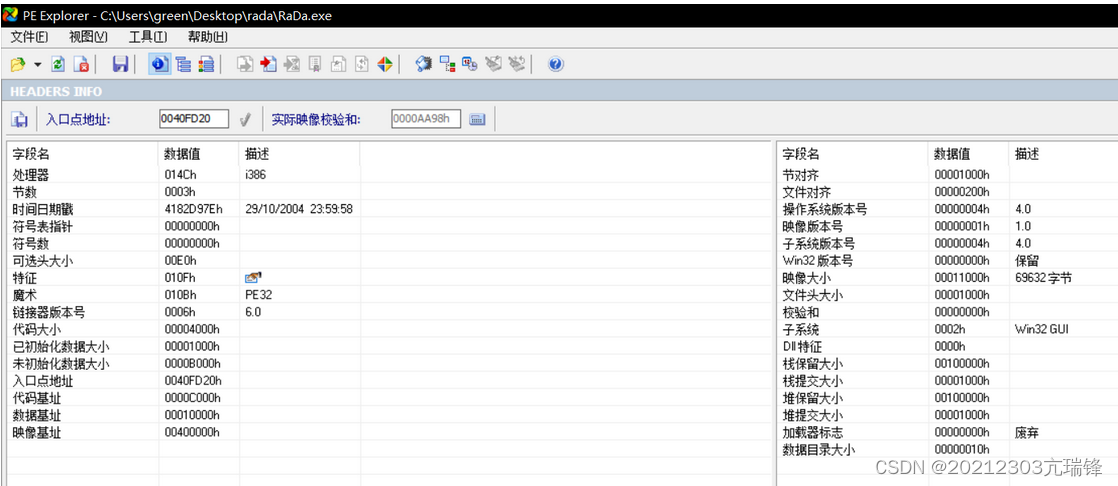
Task: Click the first grayed brush removal tool icon
Action: click(x=493, y=65)
